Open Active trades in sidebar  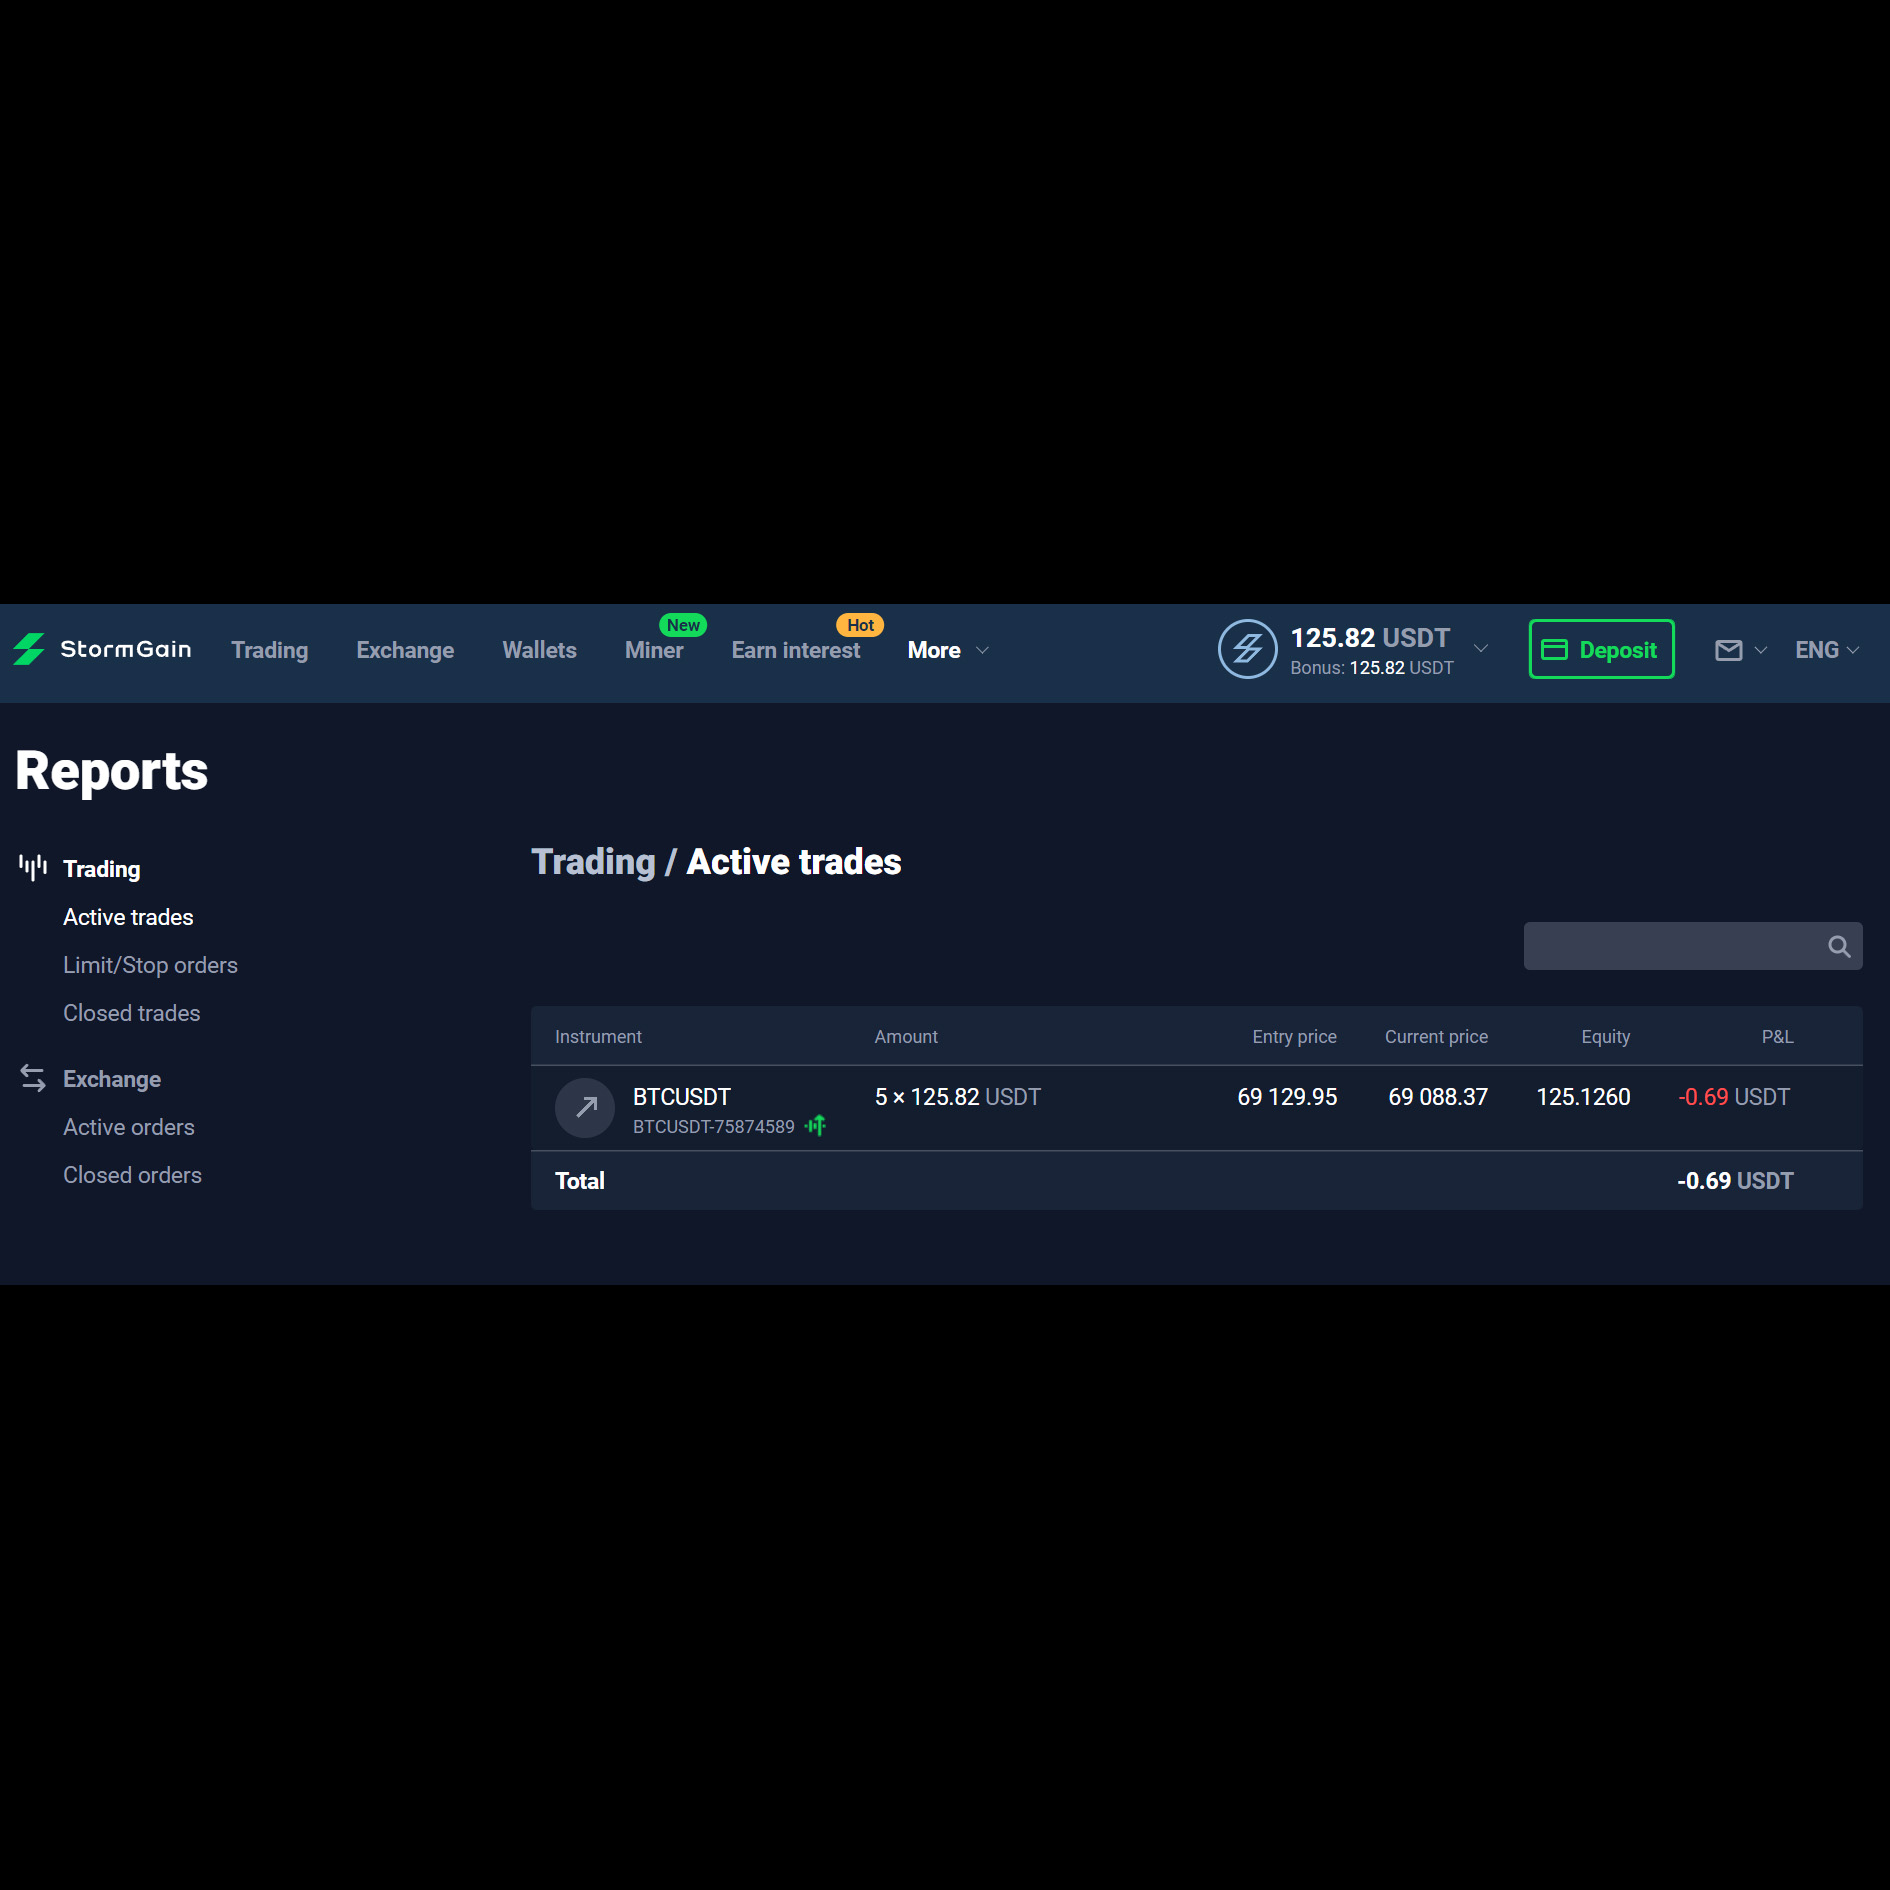[x=128, y=917]
